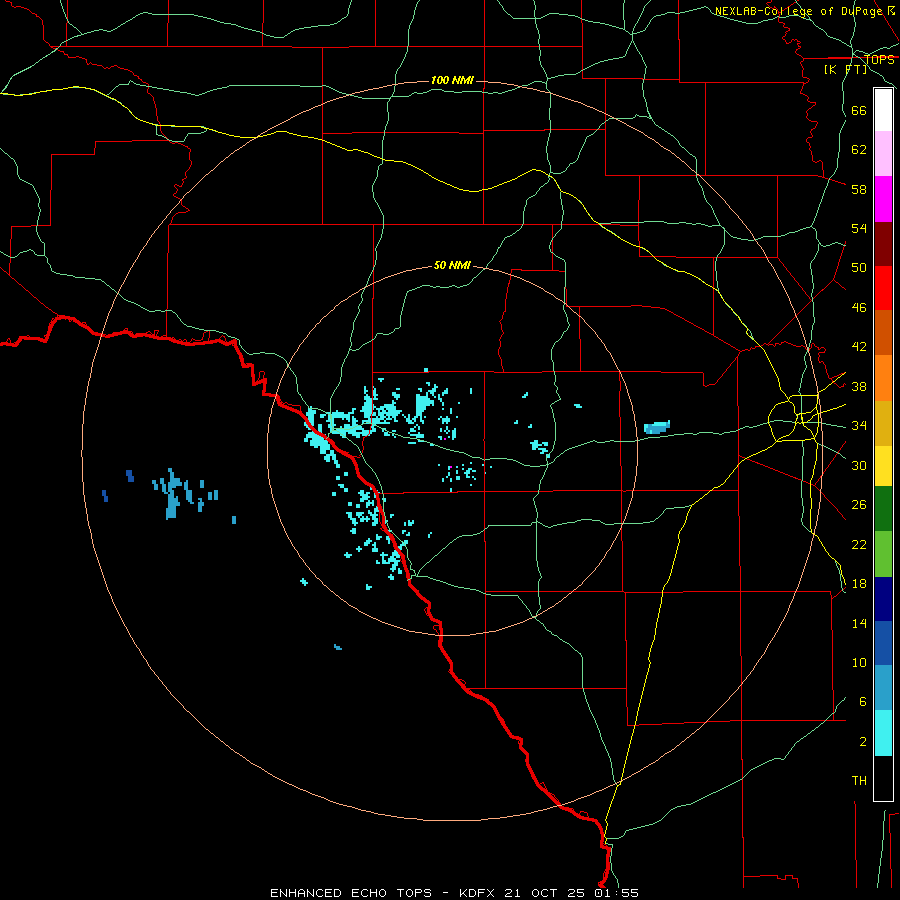This screenshot has height=900, width=900.
Task: Click the light pink swatch in the scale
Action: [883, 154]
